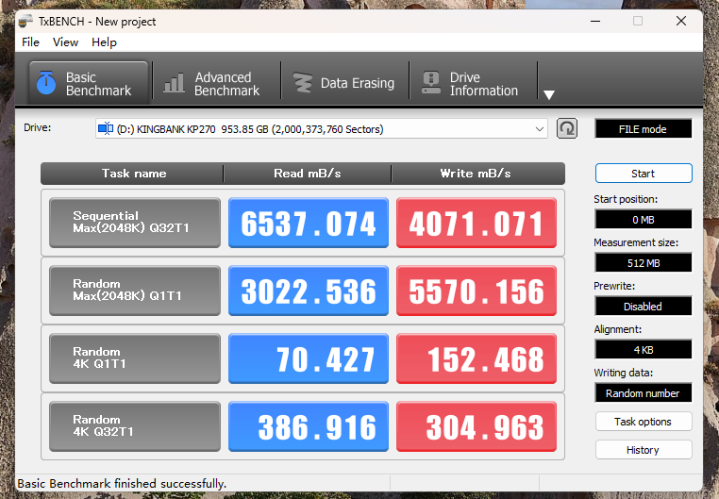
Task: Change the Prewrite Disabled setting
Action: 643,306
